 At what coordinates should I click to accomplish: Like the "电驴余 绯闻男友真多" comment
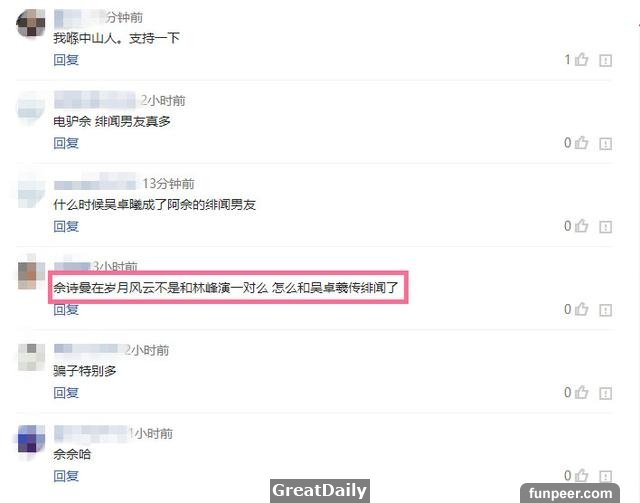(581, 143)
